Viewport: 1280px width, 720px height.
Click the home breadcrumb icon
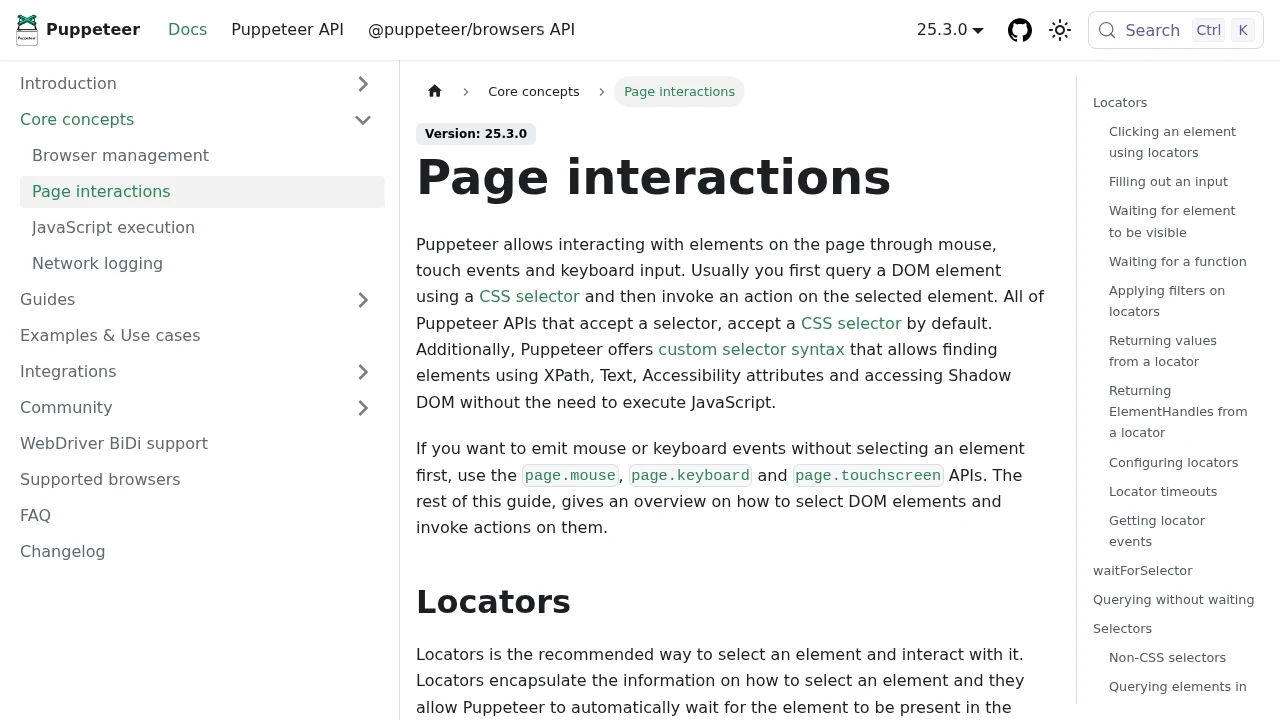[x=434, y=91]
